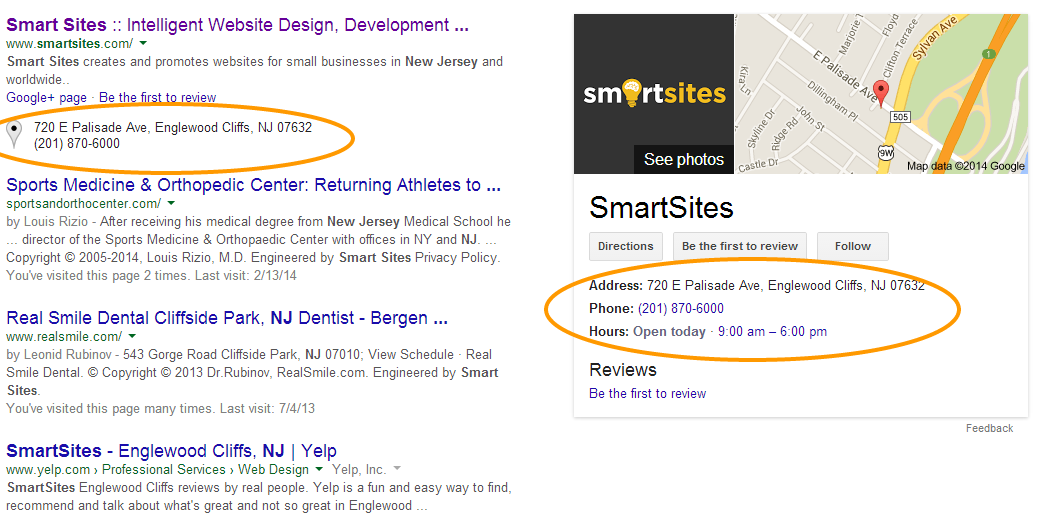The width and height of the screenshot is (1039, 514).
Task: Click the Be the first to review button
Action: tap(739, 246)
